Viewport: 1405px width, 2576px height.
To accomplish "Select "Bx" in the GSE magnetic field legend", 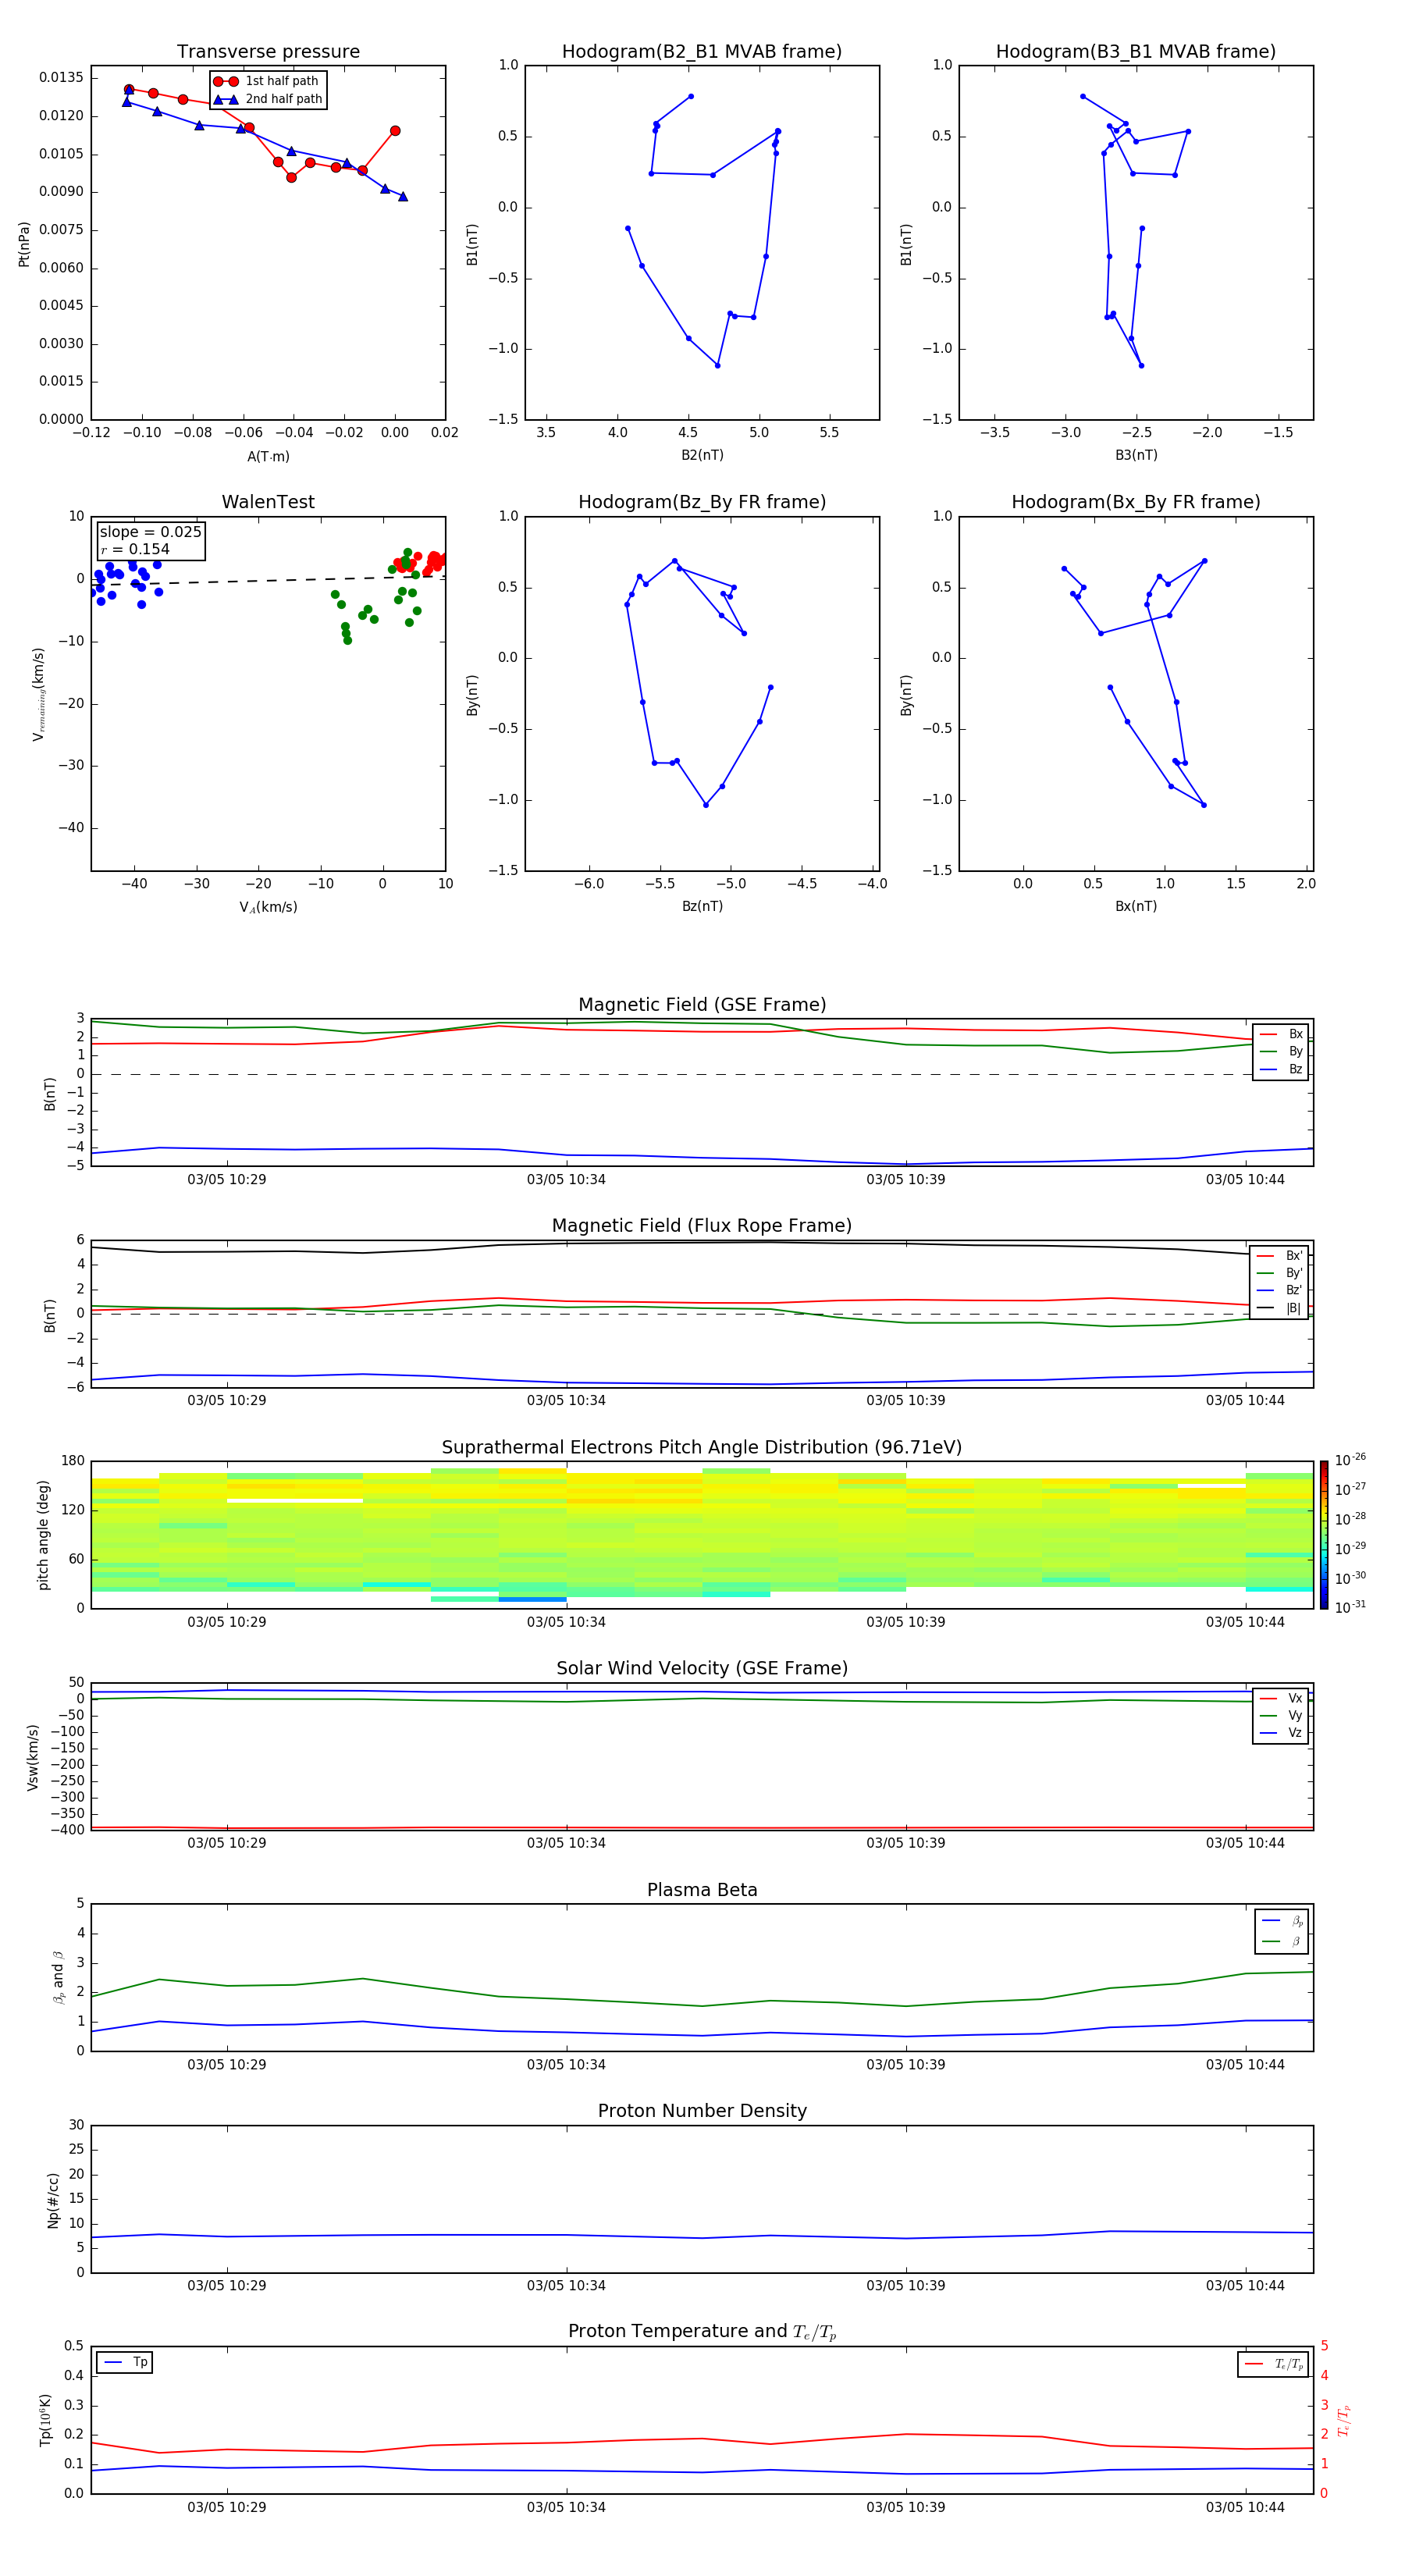I will [1282, 1034].
